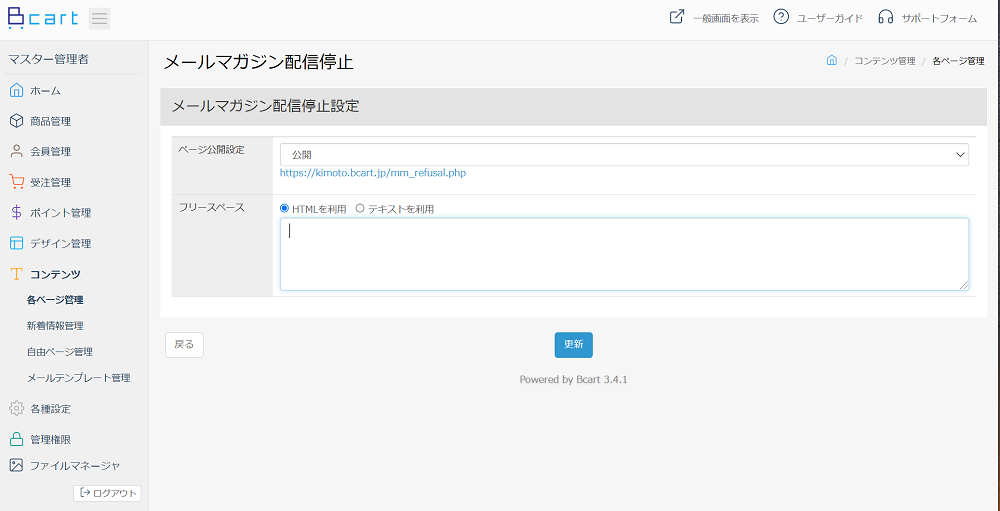Click the 戻る button
The image size is (1000, 511).
(x=184, y=344)
